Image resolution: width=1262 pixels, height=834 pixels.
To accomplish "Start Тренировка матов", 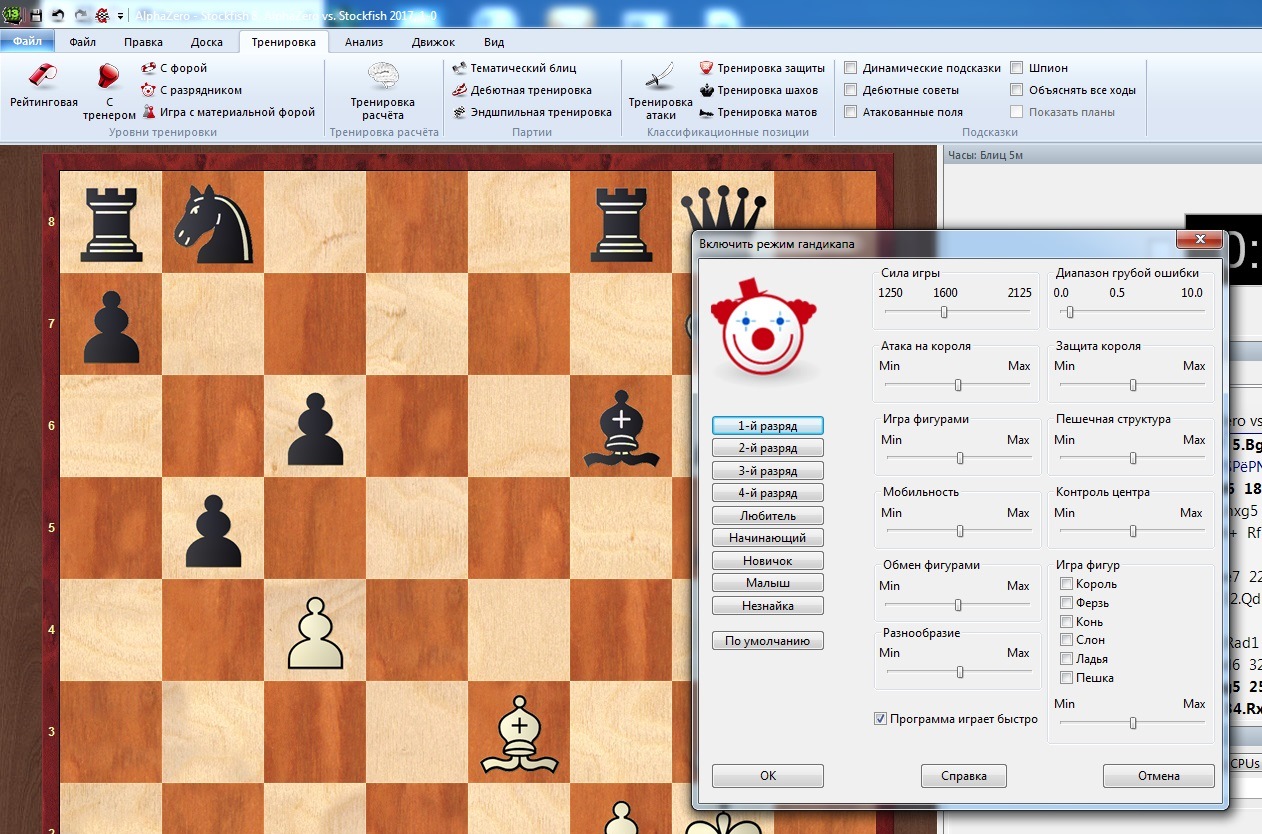I will pyautogui.click(x=758, y=112).
